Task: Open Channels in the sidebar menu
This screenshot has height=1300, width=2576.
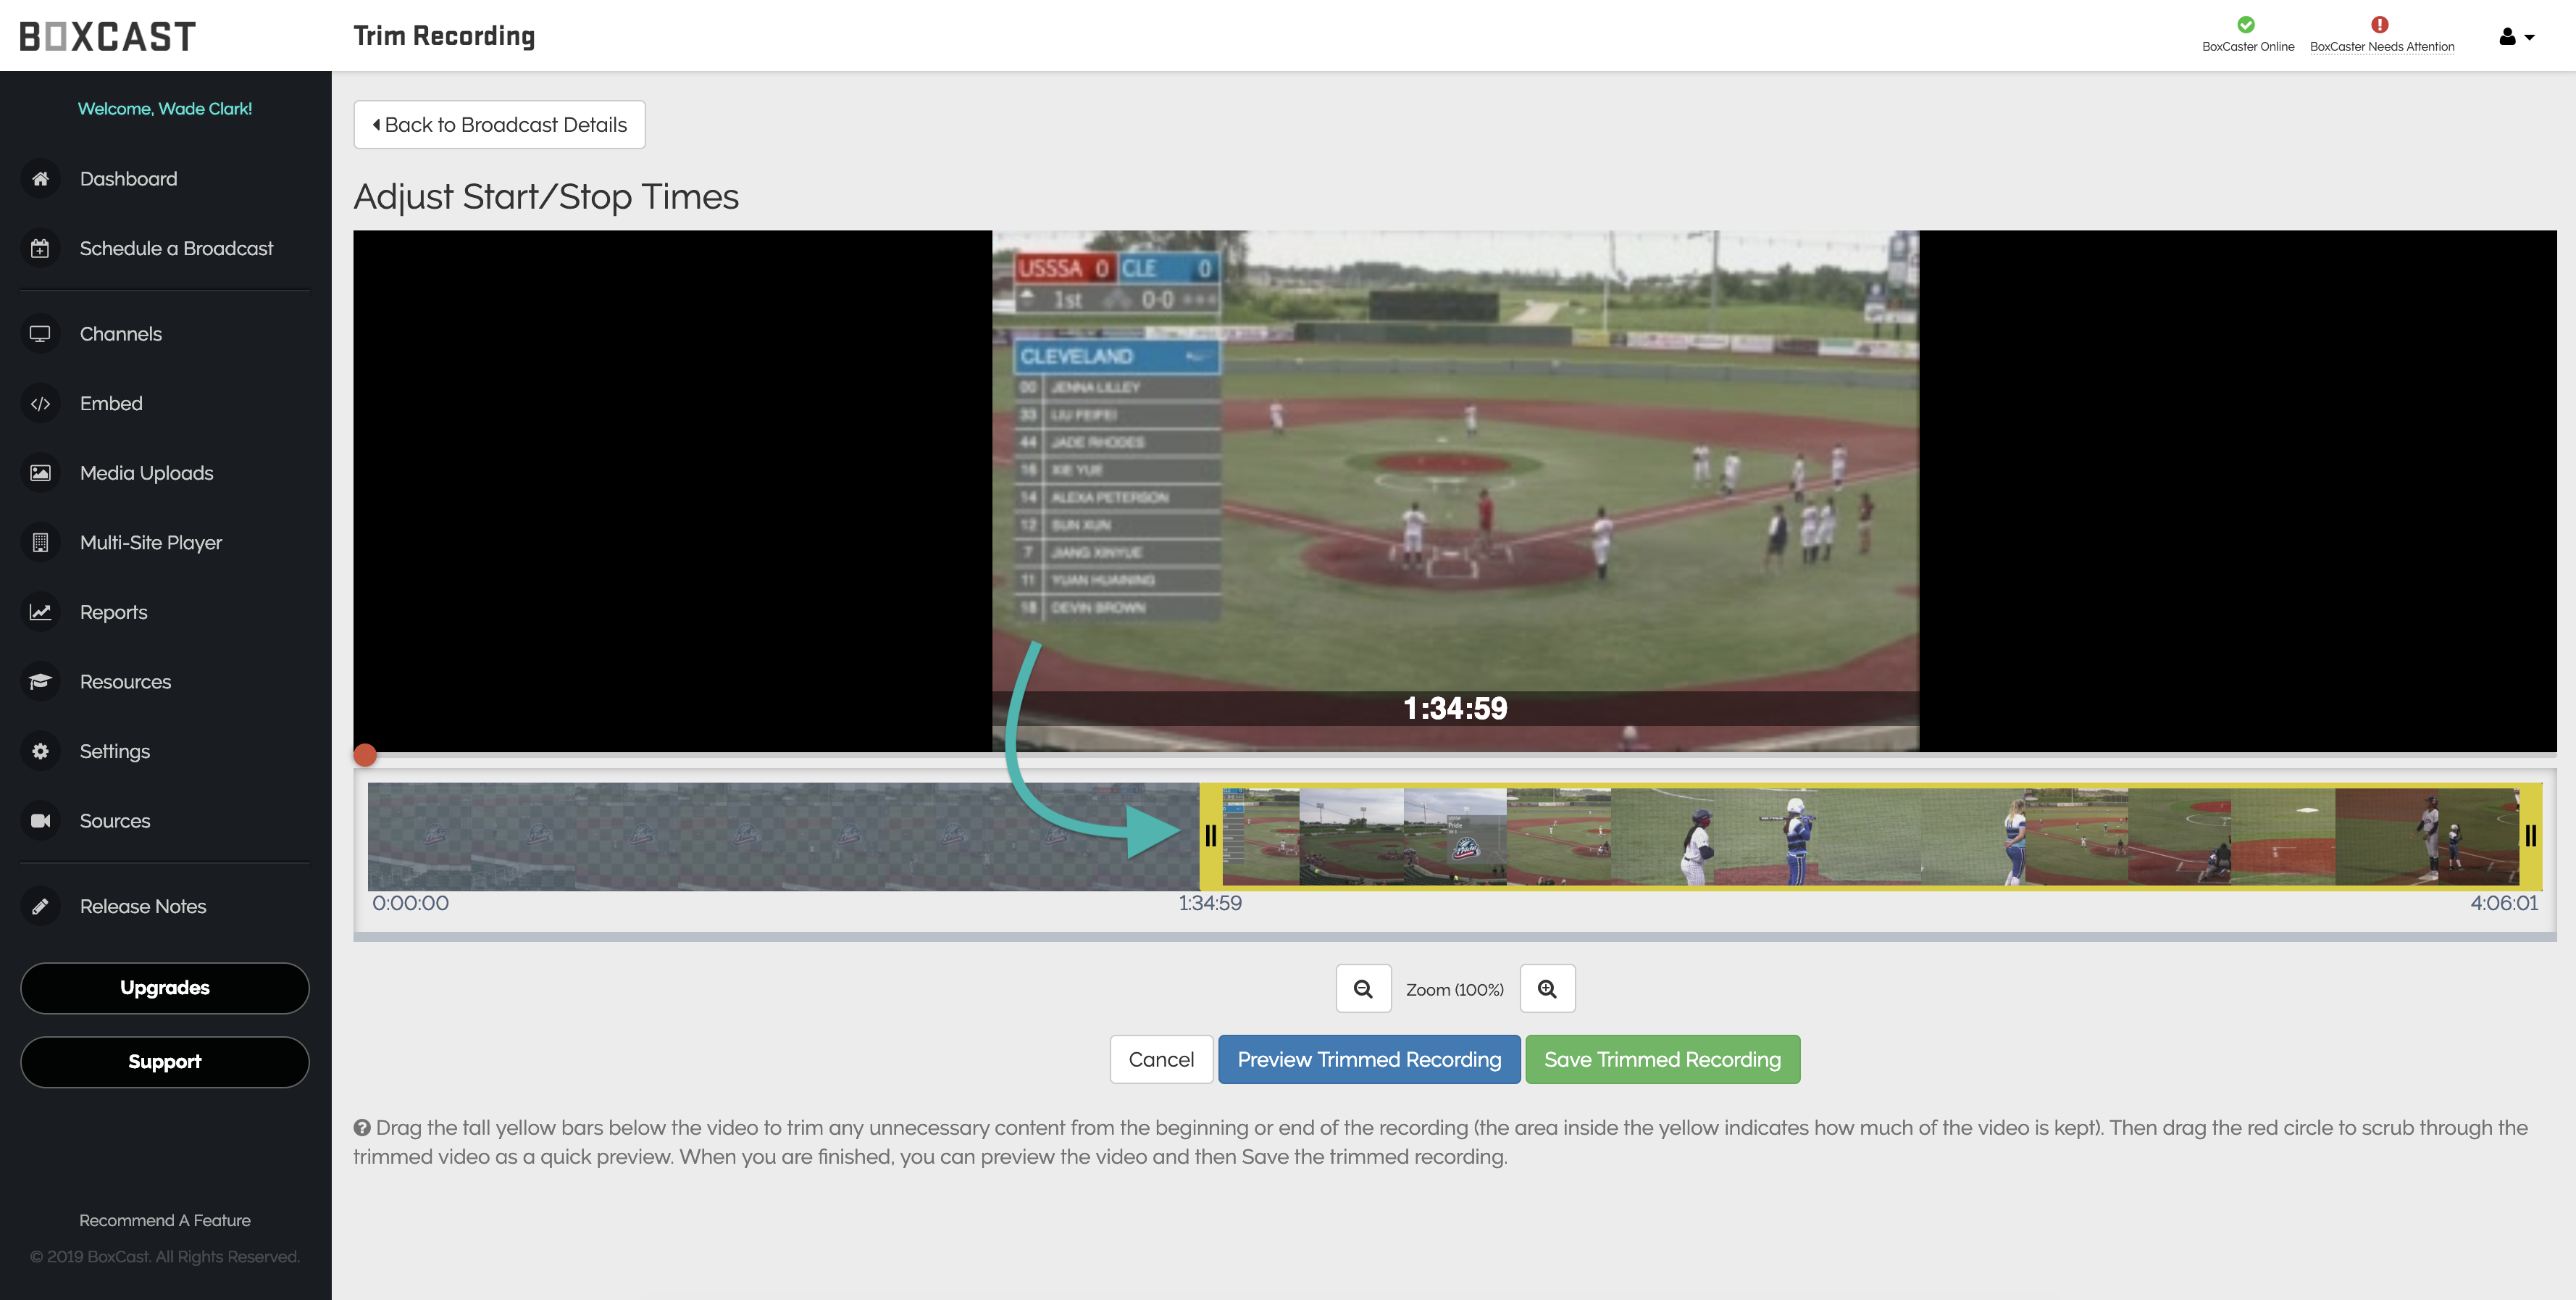Action: (x=121, y=334)
